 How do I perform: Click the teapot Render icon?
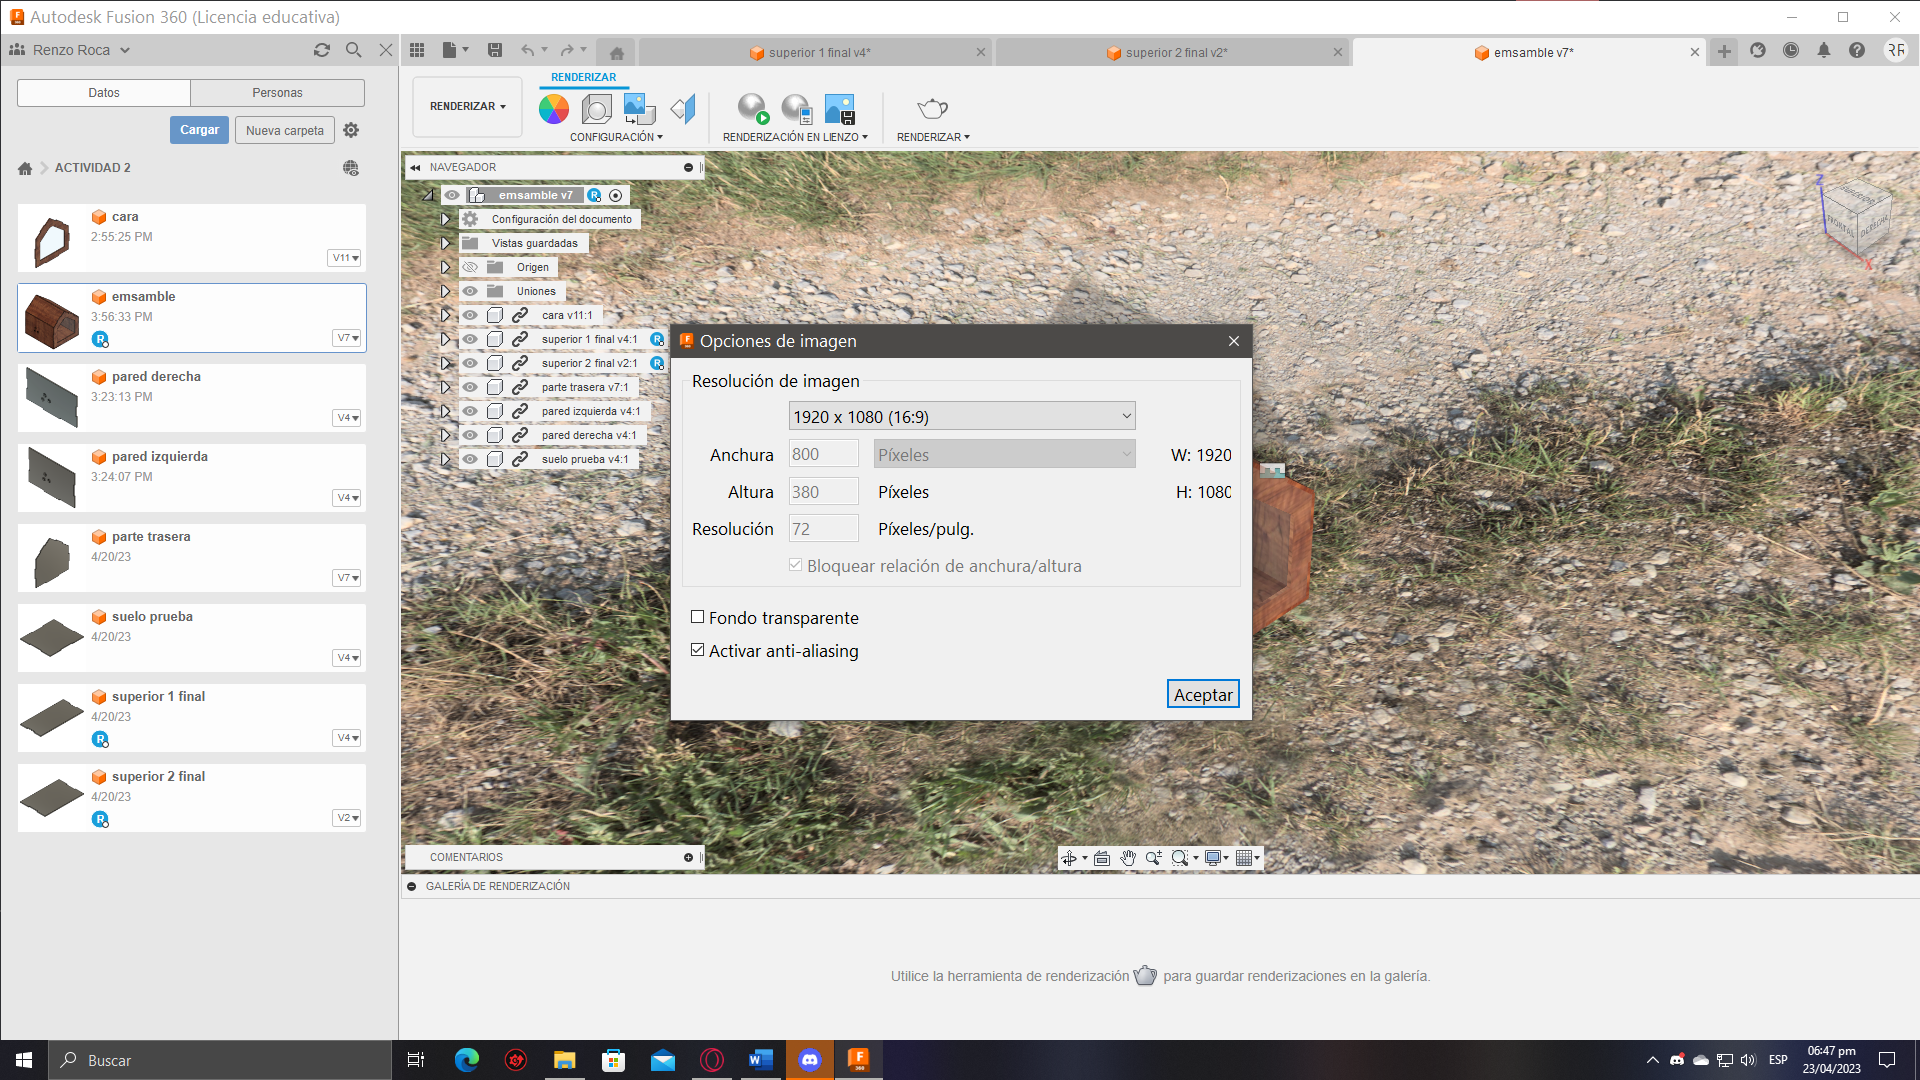[932, 108]
